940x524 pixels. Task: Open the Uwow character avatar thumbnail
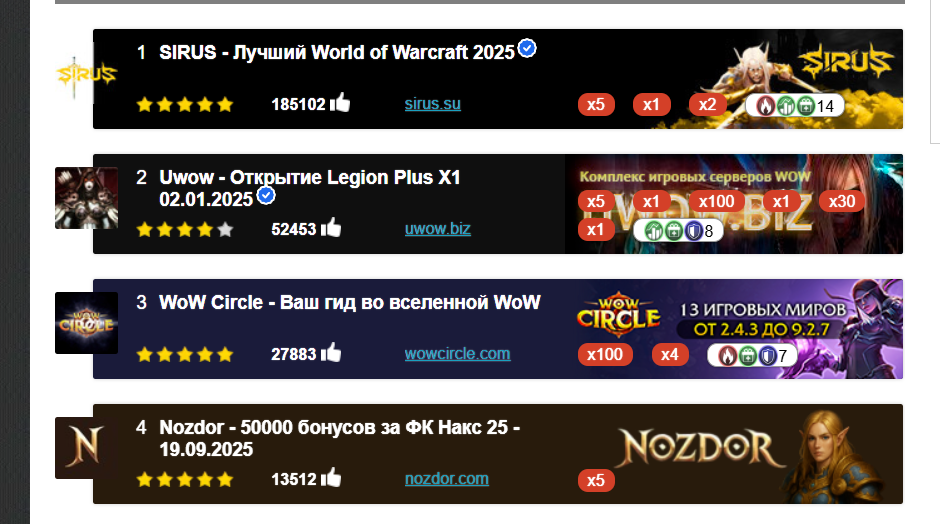(86, 198)
